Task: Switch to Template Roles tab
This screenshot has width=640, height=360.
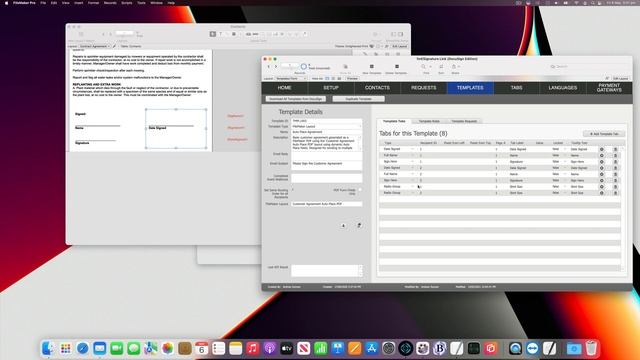Action: (x=429, y=121)
